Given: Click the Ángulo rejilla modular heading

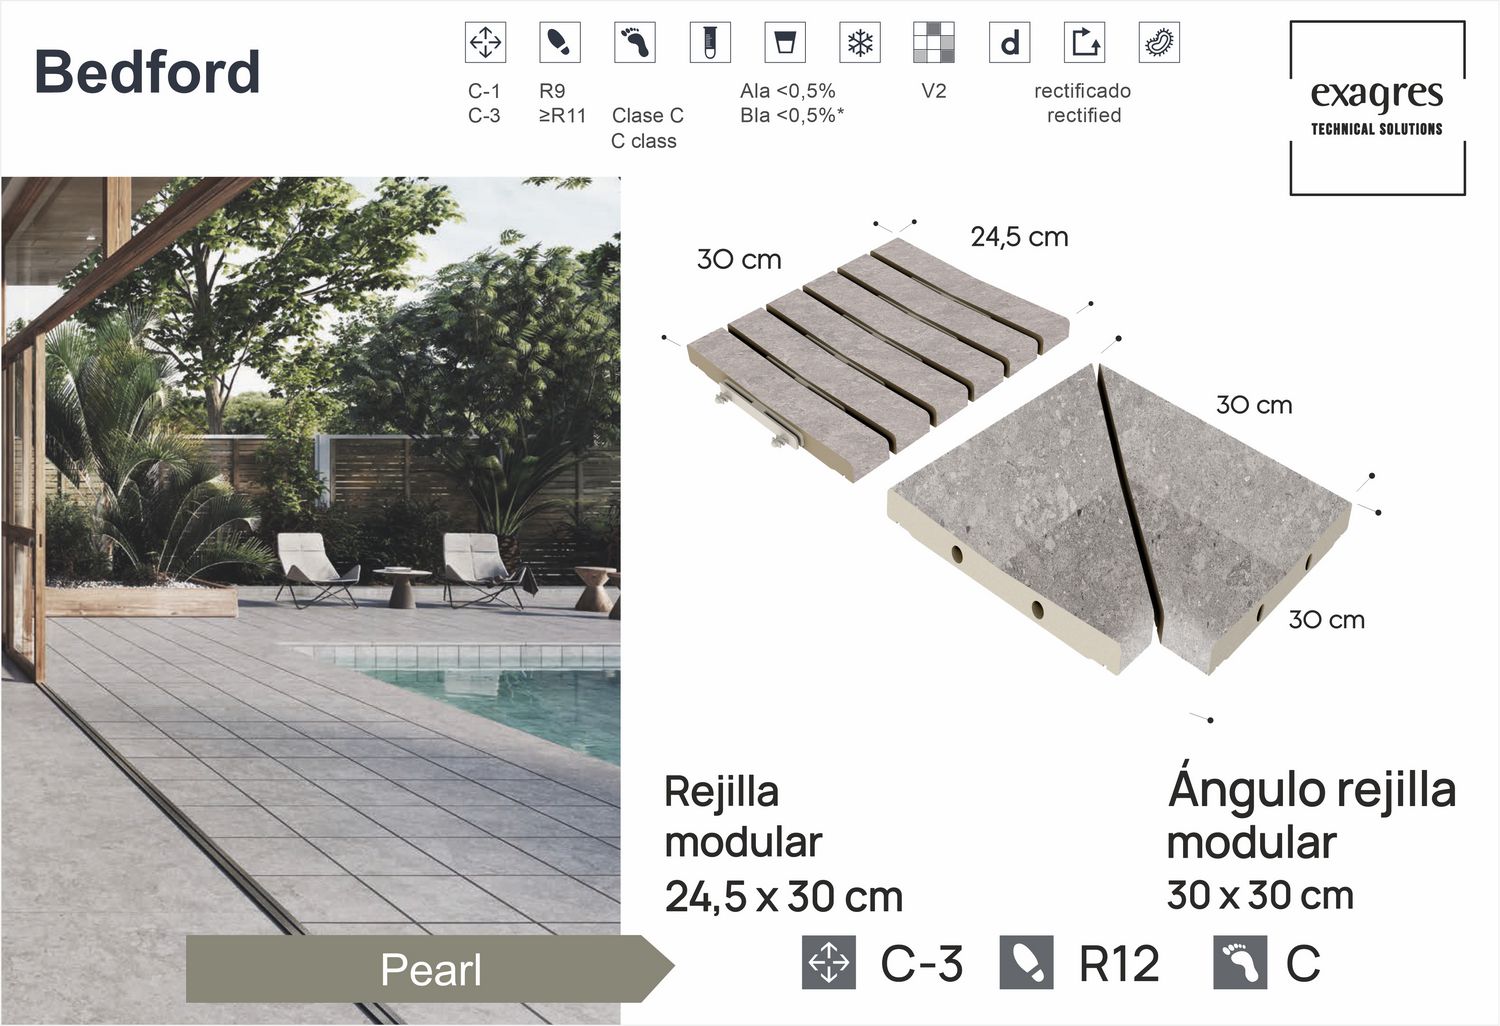Looking at the screenshot, I should pyautogui.click(x=1312, y=813).
